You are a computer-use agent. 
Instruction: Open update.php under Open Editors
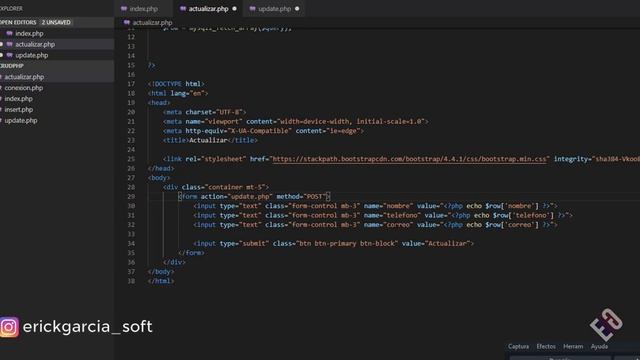32,56
